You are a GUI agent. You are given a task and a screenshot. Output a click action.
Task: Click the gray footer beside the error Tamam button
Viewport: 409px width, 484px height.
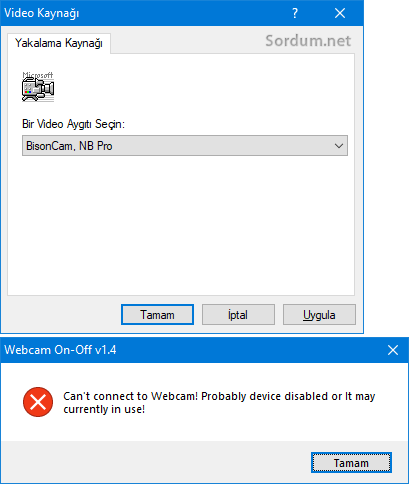tap(155, 462)
